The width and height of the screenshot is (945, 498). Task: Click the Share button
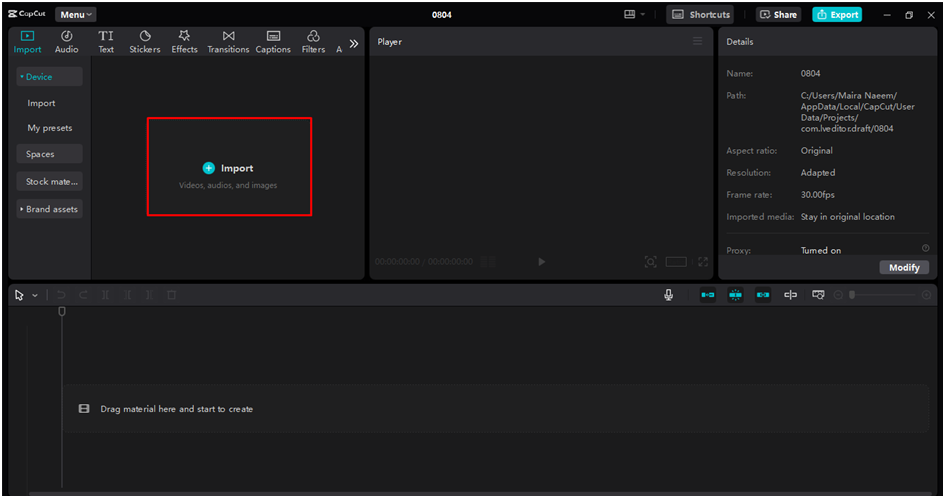coord(778,14)
